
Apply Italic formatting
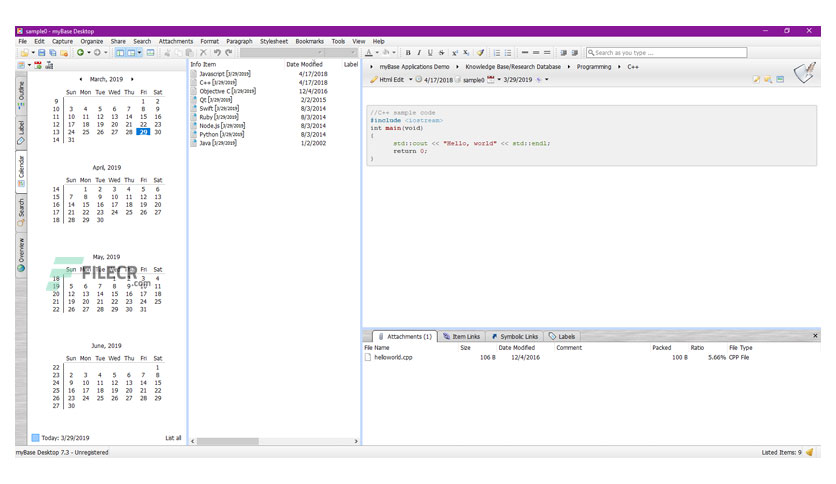[419, 53]
